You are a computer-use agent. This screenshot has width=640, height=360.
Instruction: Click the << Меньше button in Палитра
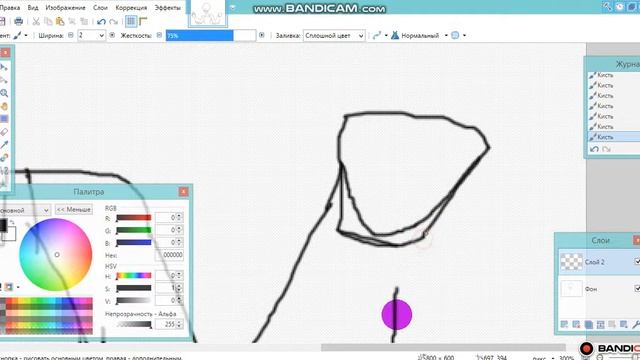click(74, 209)
